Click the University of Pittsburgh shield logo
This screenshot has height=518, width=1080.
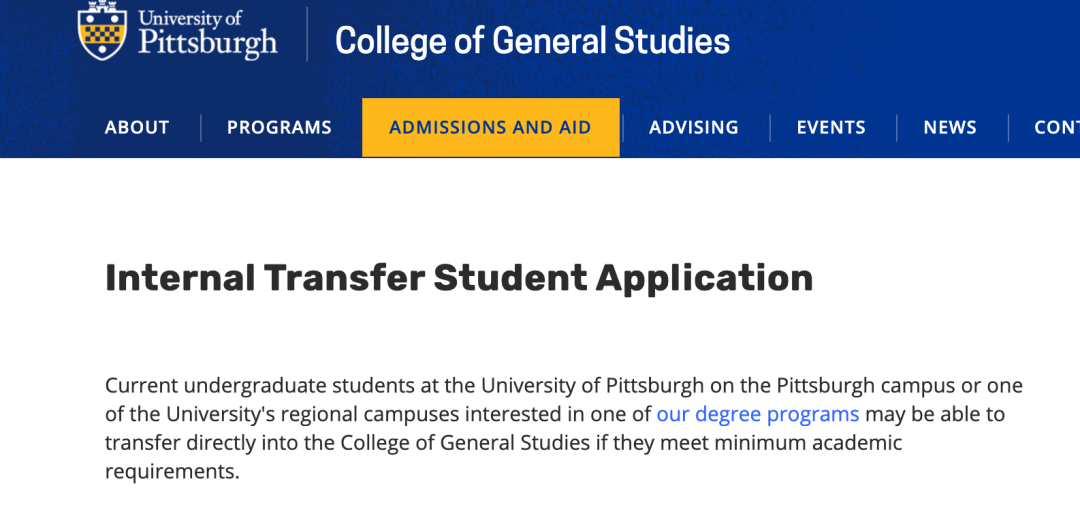coord(103,32)
